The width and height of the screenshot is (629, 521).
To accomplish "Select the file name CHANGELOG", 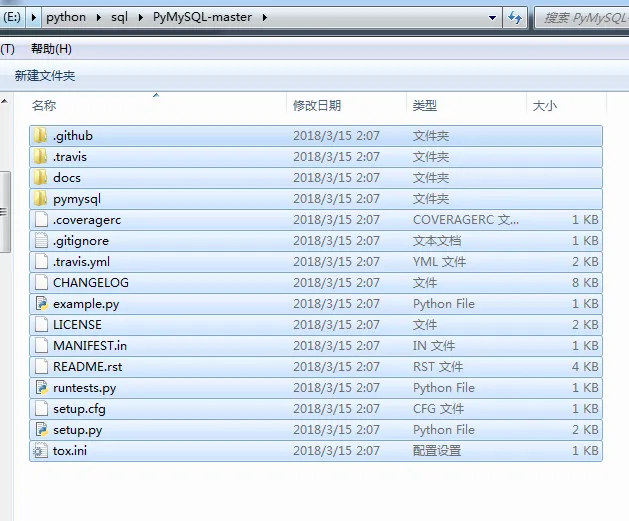I will click(x=91, y=283).
